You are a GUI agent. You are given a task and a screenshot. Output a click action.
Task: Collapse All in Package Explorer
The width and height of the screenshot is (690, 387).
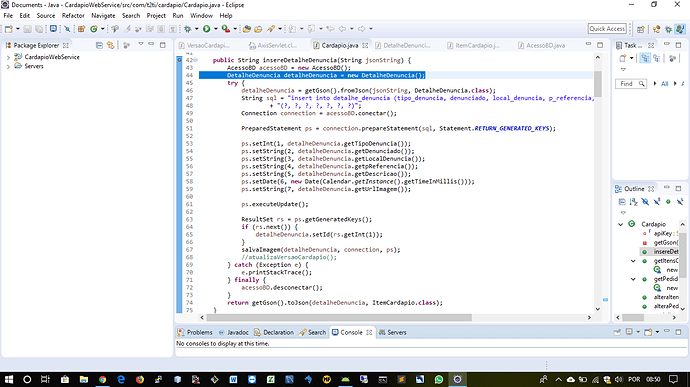coord(99,45)
